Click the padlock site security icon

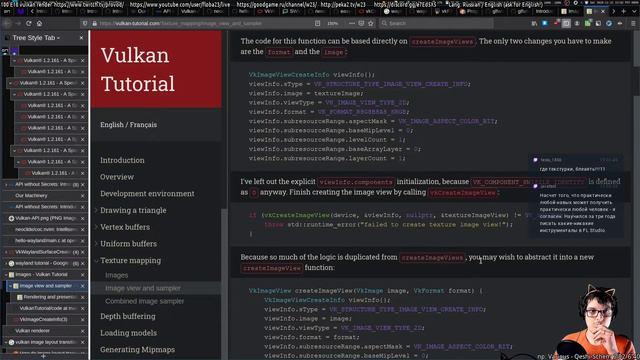94,23
